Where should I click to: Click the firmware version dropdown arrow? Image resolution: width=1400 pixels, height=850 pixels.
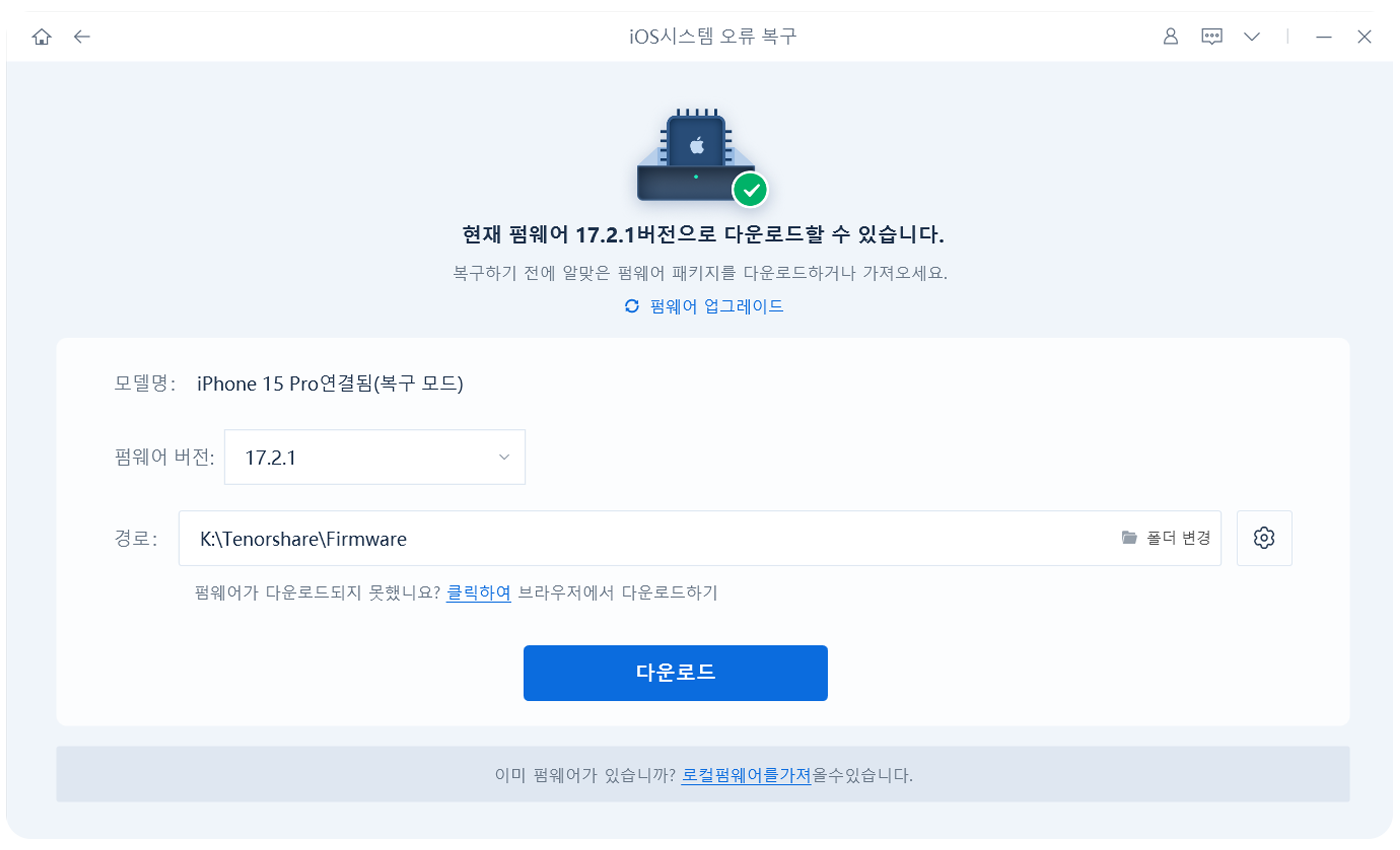[x=503, y=458]
